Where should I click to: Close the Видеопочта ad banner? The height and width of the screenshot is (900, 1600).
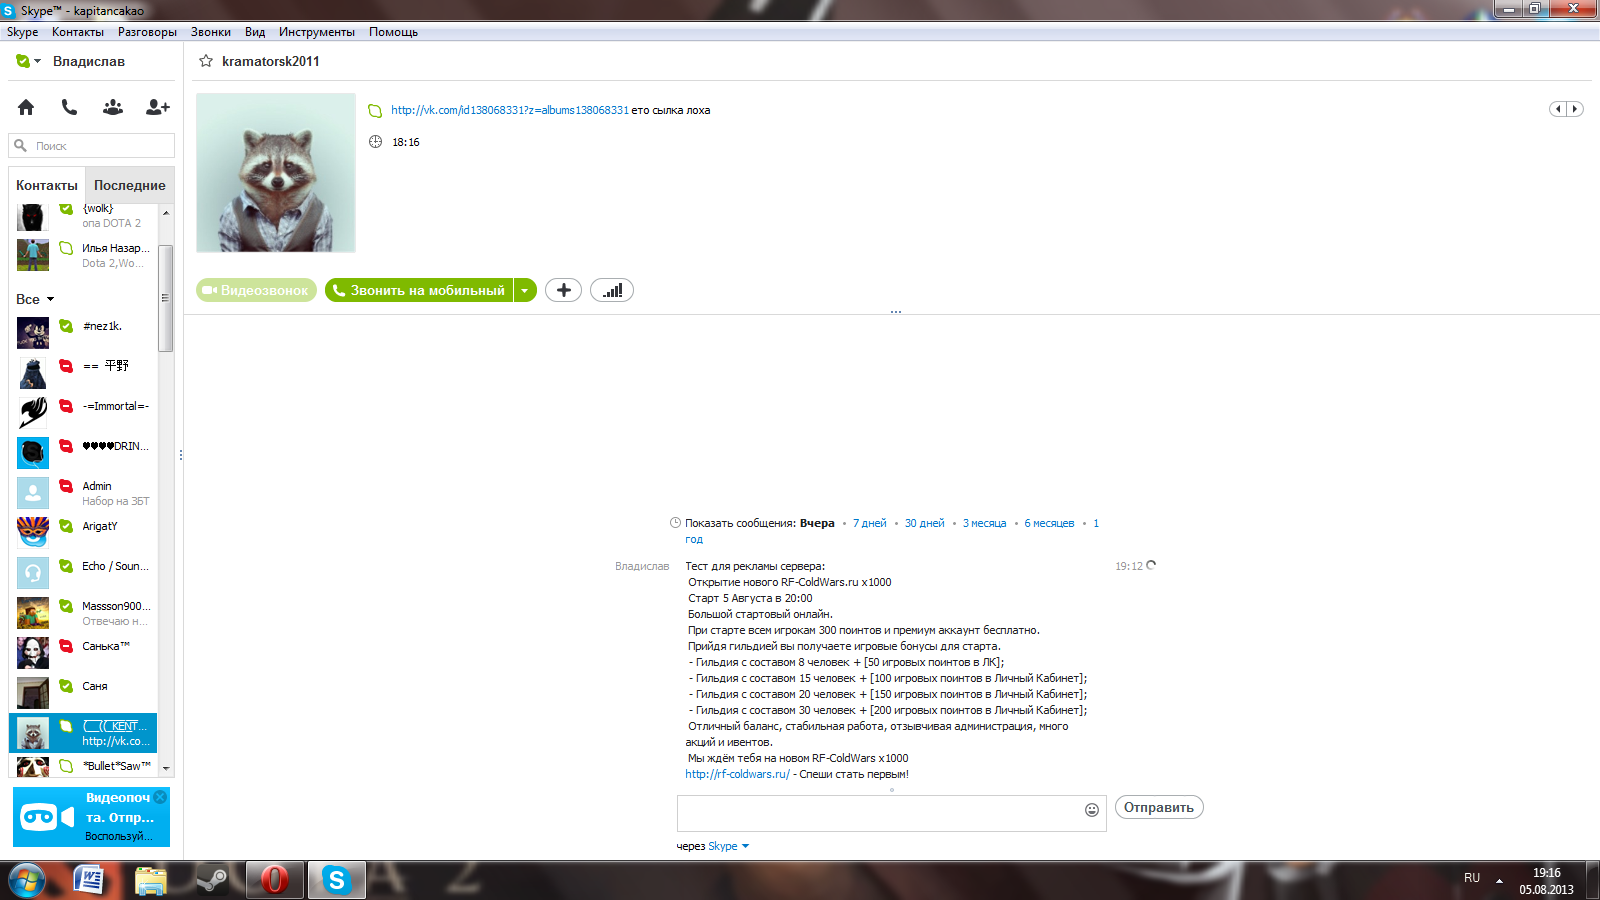pyautogui.click(x=160, y=797)
